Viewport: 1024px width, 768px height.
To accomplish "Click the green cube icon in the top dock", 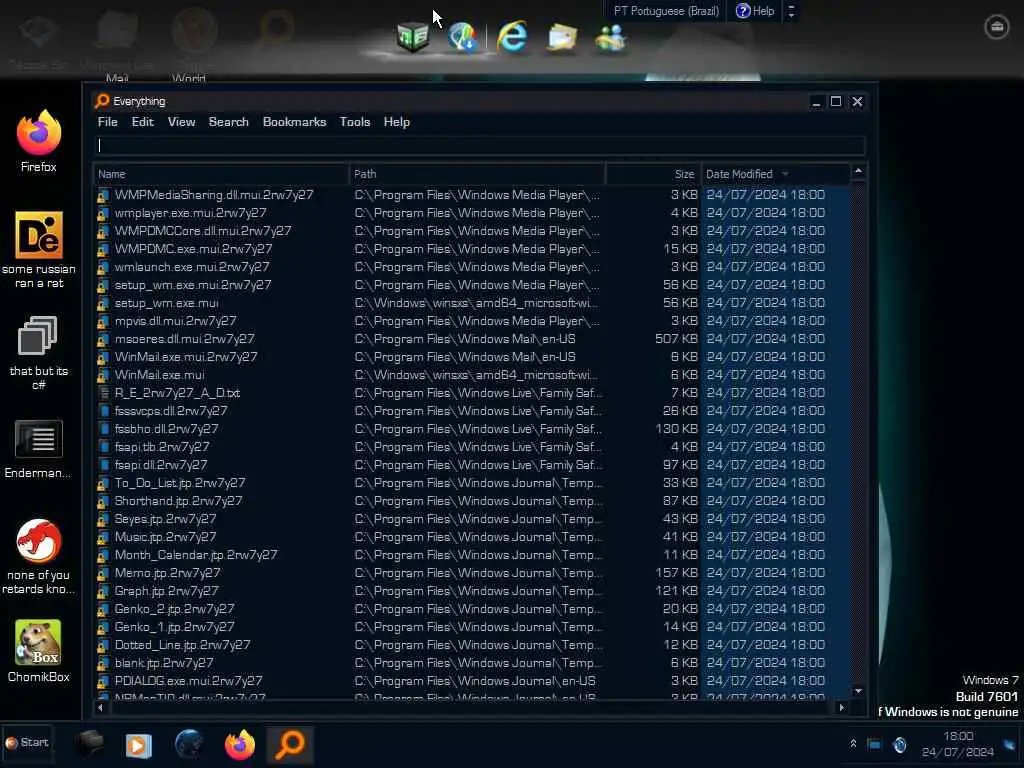I will [x=413, y=37].
